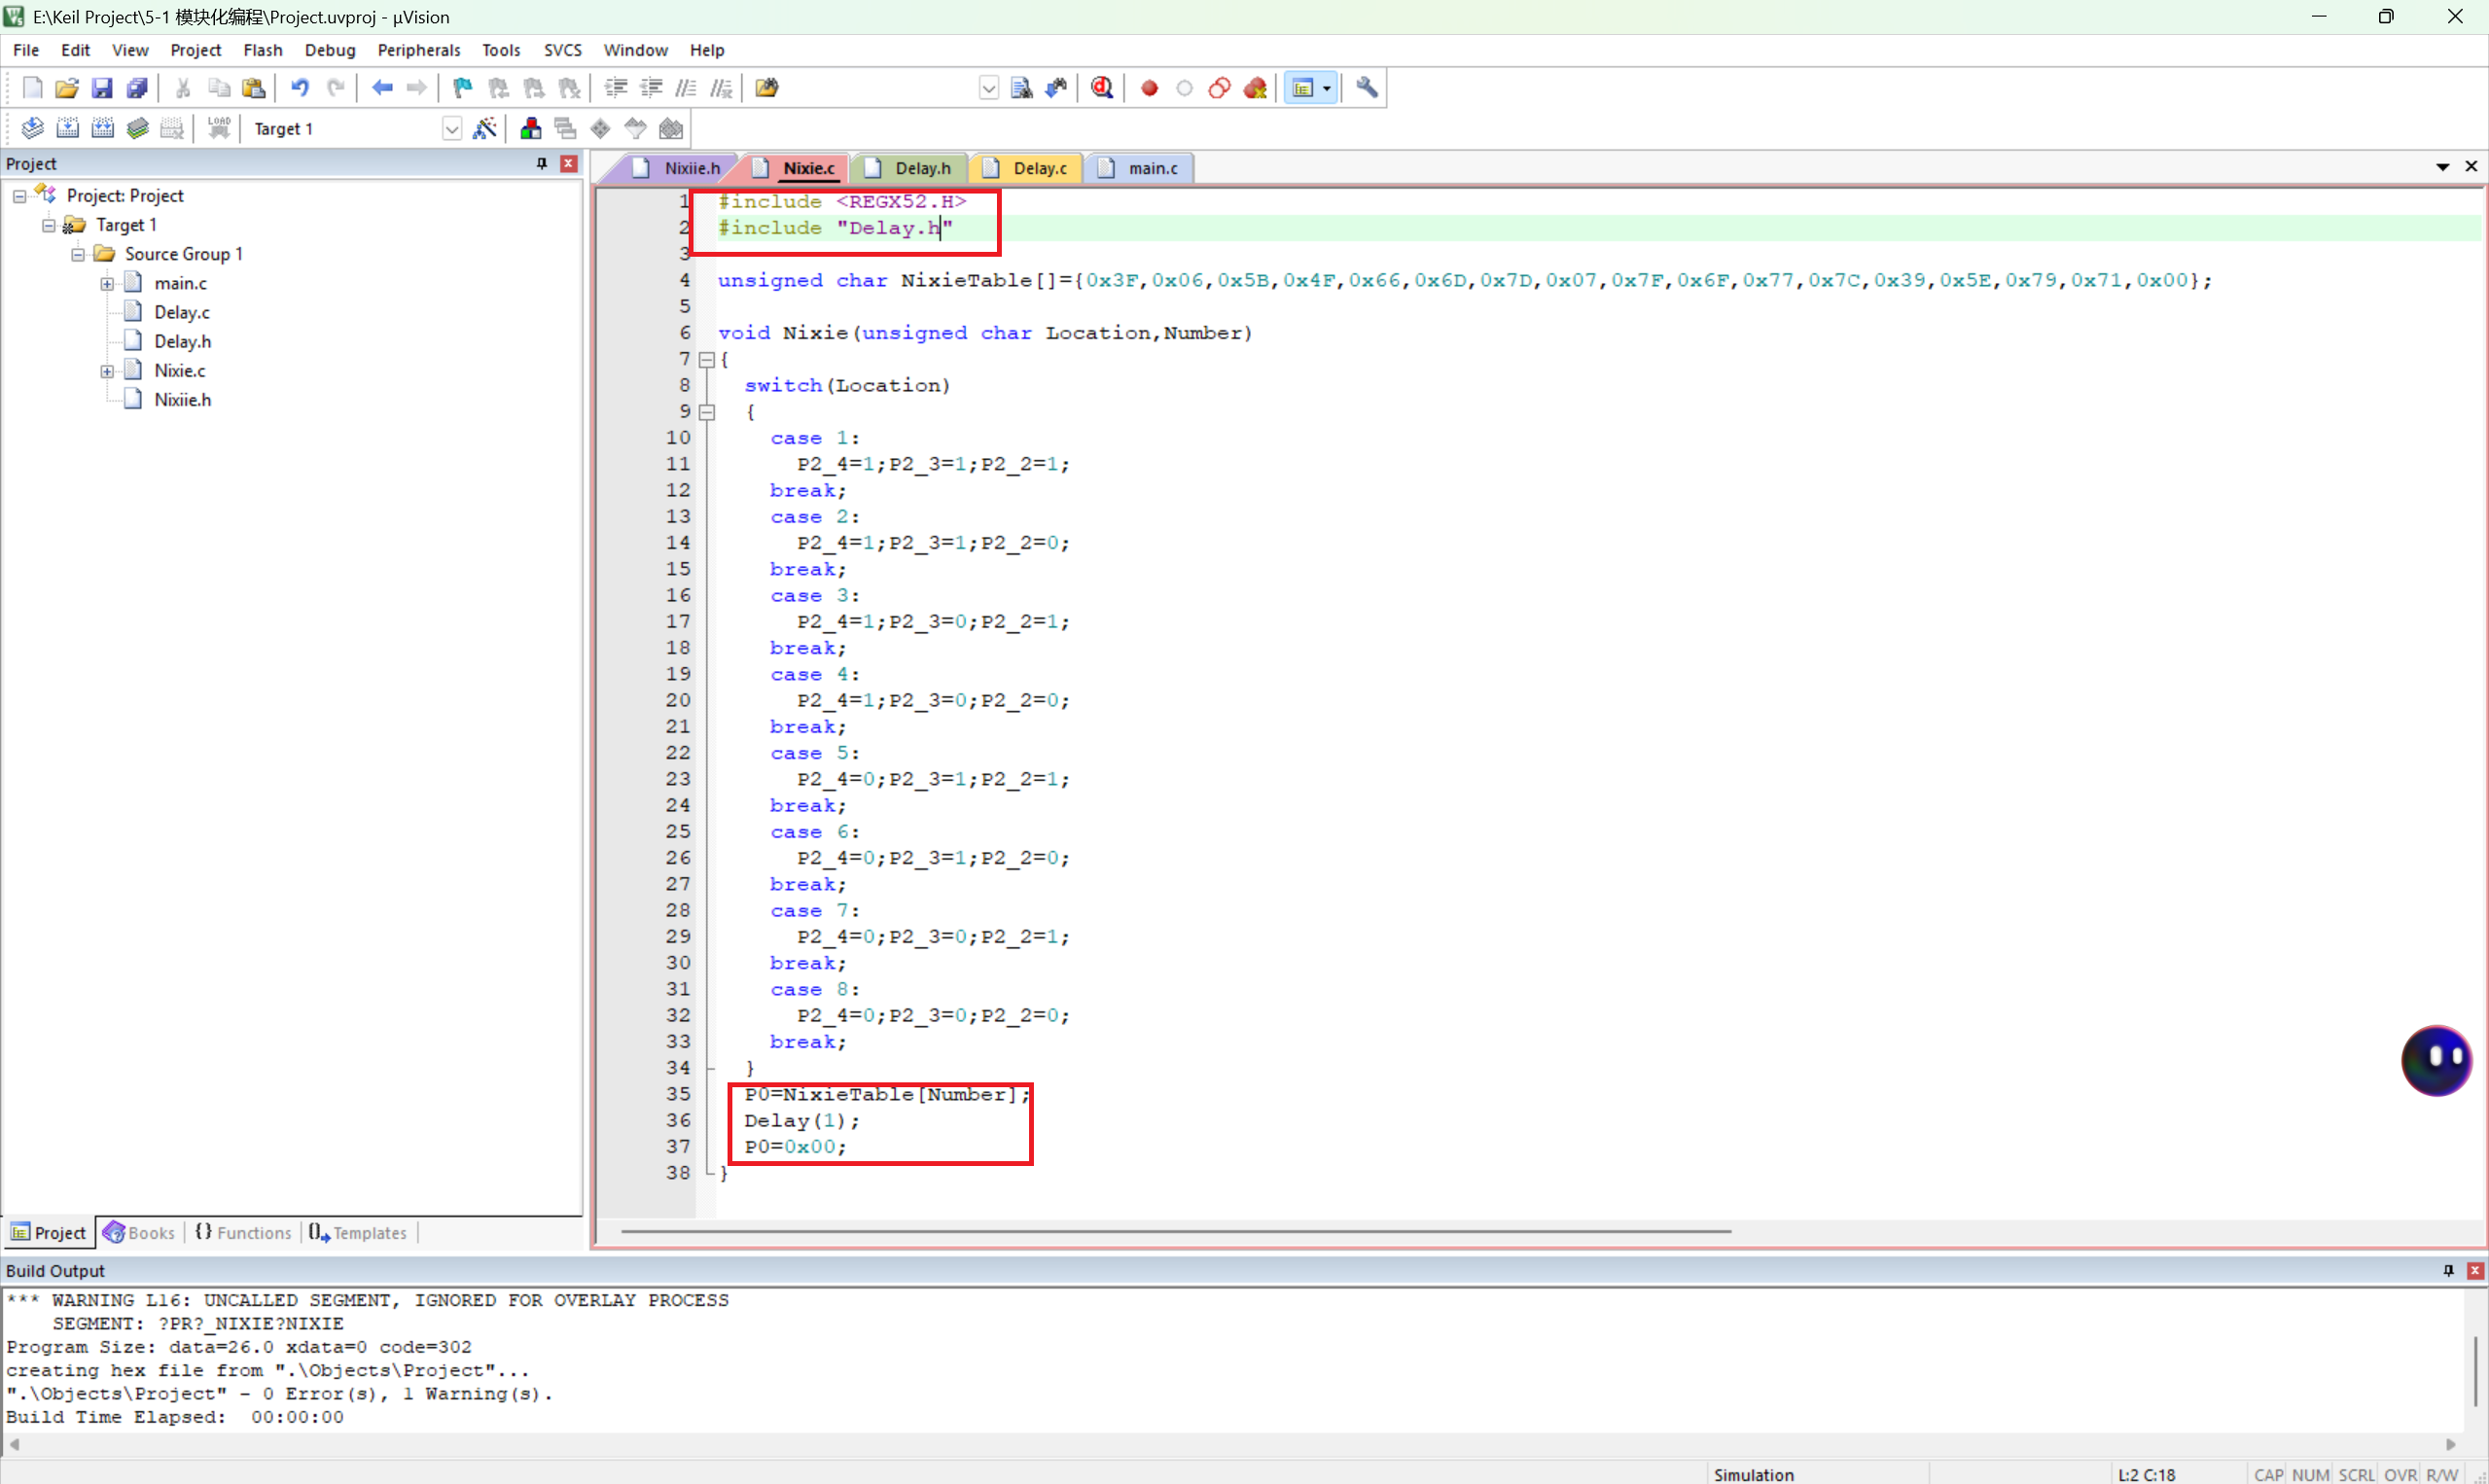Toggle the bookmark flag icon
The width and height of the screenshot is (2489, 1484).
[462, 88]
